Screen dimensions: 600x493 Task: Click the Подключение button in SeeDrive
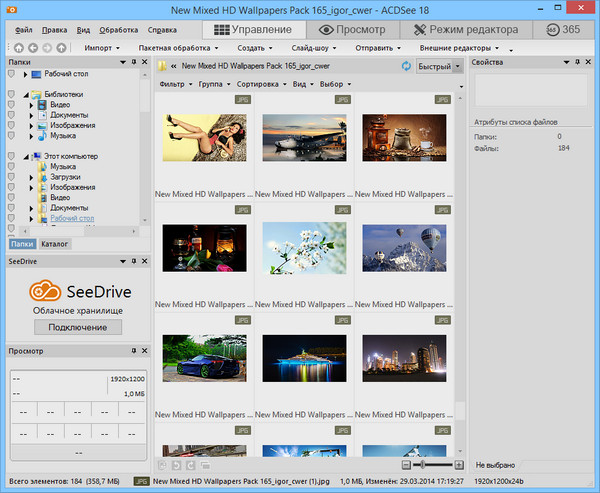[x=77, y=327]
